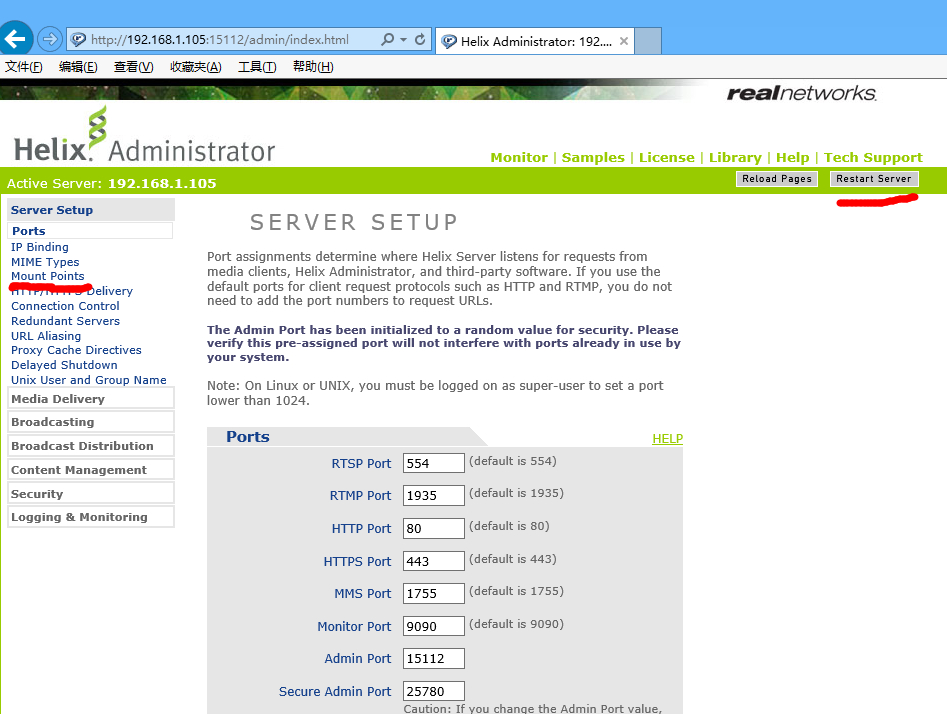Click the SERVER SETUP page heading
This screenshot has height=714, width=947.
354,222
